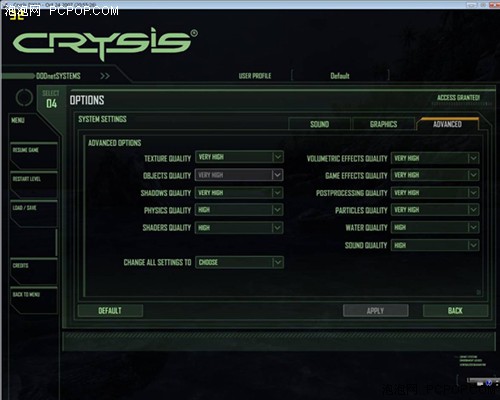Screen dimensions: 500x400
Task: Open the Particles Quality dropdown
Action: [435, 210]
